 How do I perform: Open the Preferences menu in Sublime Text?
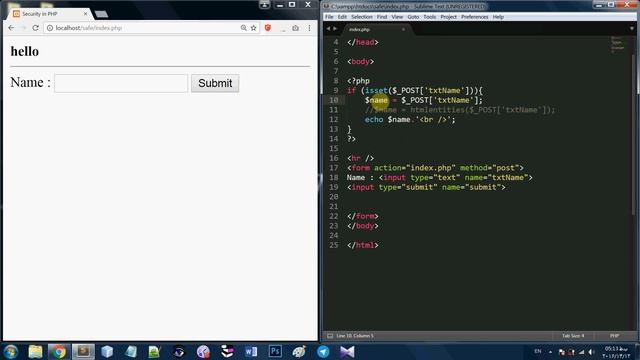click(x=474, y=17)
